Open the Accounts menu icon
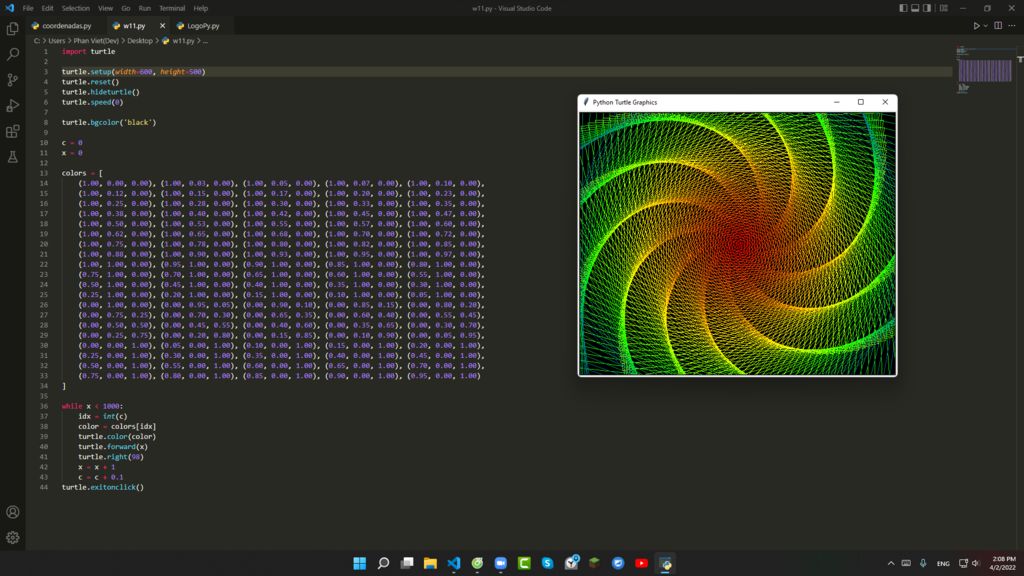Screen dimensions: 1024x576 coord(12,512)
